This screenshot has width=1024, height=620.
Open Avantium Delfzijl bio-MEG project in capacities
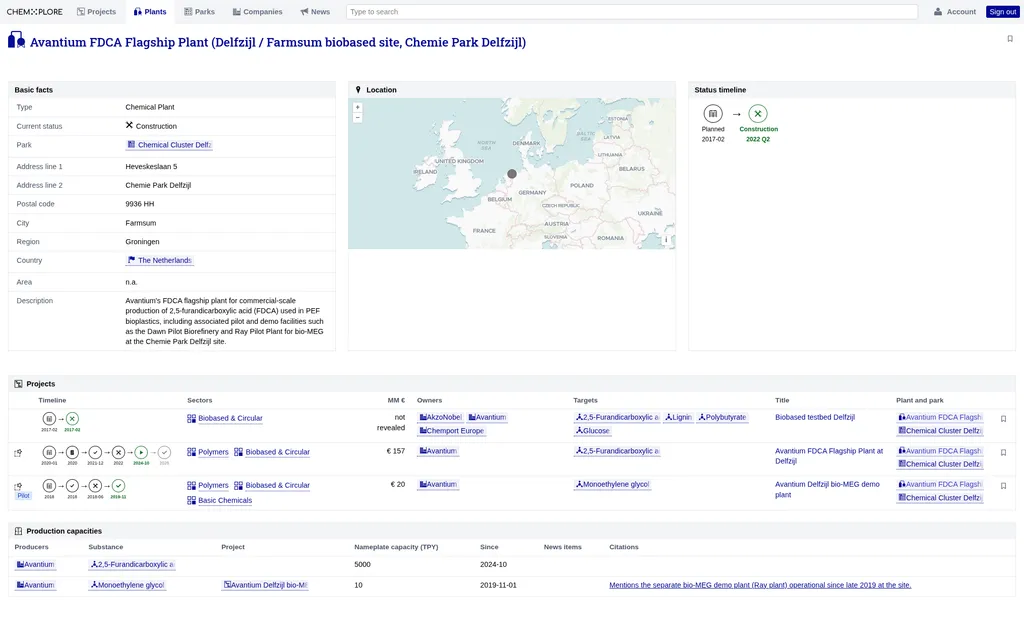[265, 585]
